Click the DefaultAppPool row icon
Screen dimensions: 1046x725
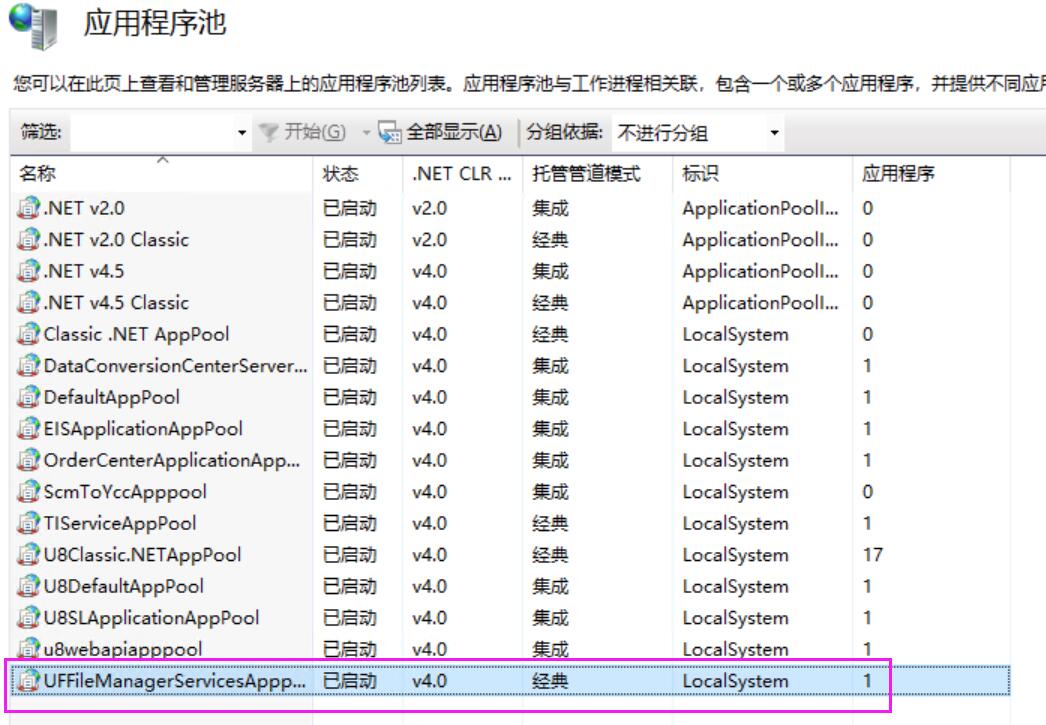pos(28,398)
